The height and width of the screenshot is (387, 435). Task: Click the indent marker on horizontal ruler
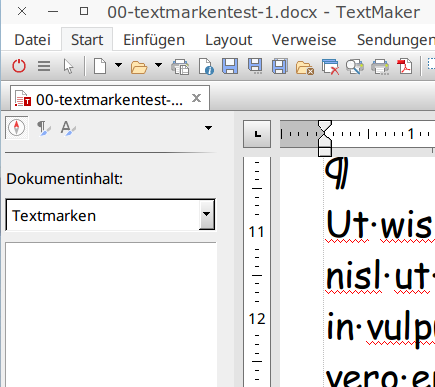325,138
